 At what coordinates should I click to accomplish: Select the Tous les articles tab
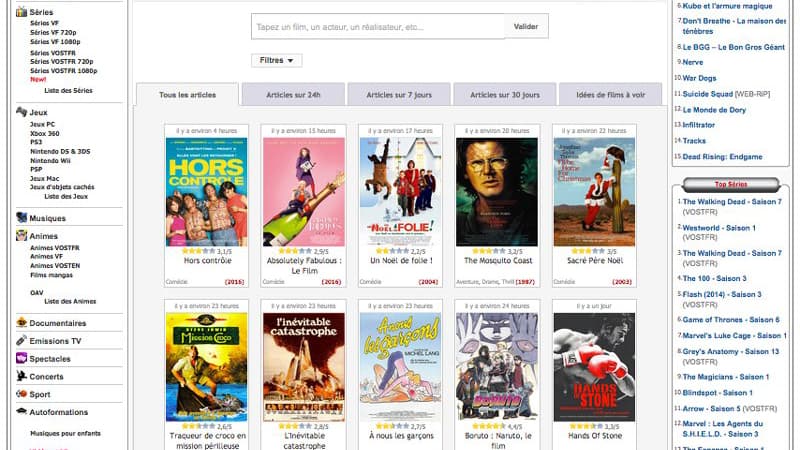click(187, 95)
